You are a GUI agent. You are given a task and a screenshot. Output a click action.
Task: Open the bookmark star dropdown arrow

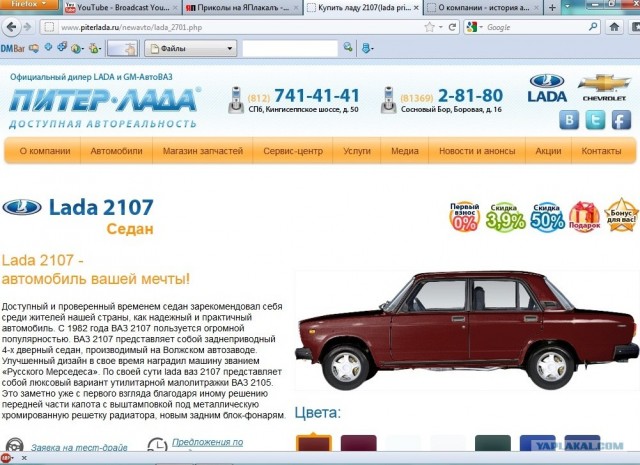coord(441,27)
